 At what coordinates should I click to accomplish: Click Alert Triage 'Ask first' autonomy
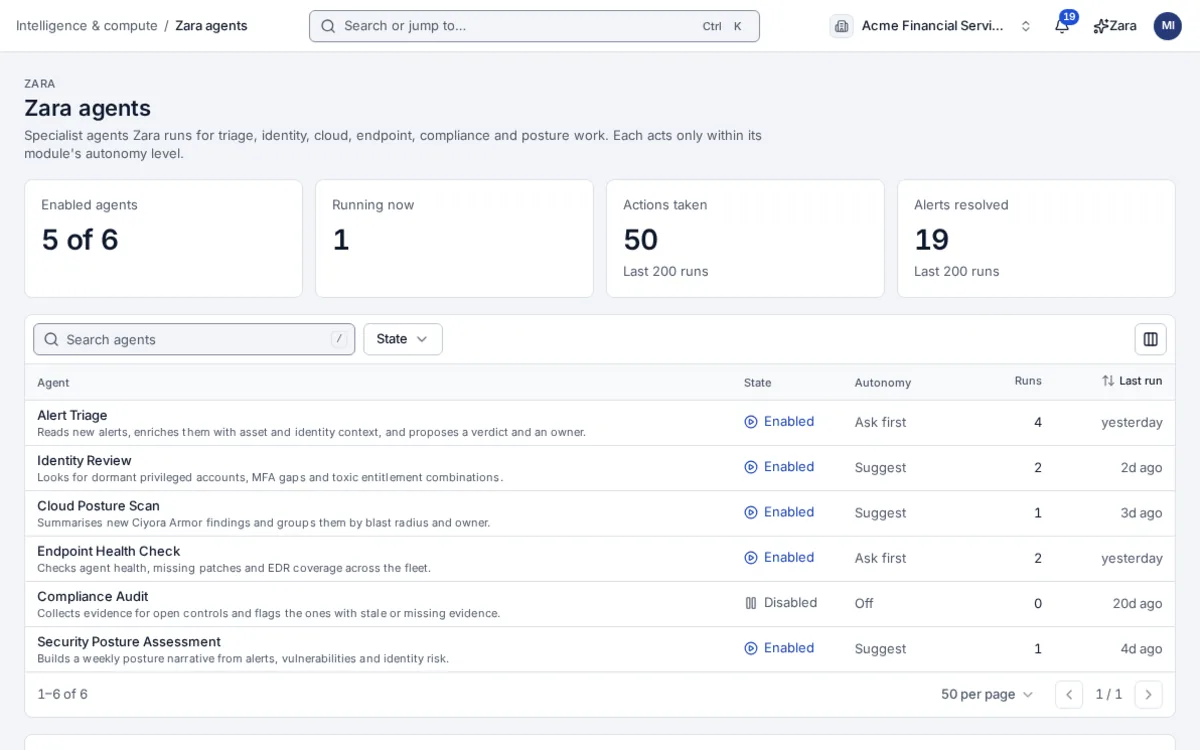pyautogui.click(x=880, y=422)
